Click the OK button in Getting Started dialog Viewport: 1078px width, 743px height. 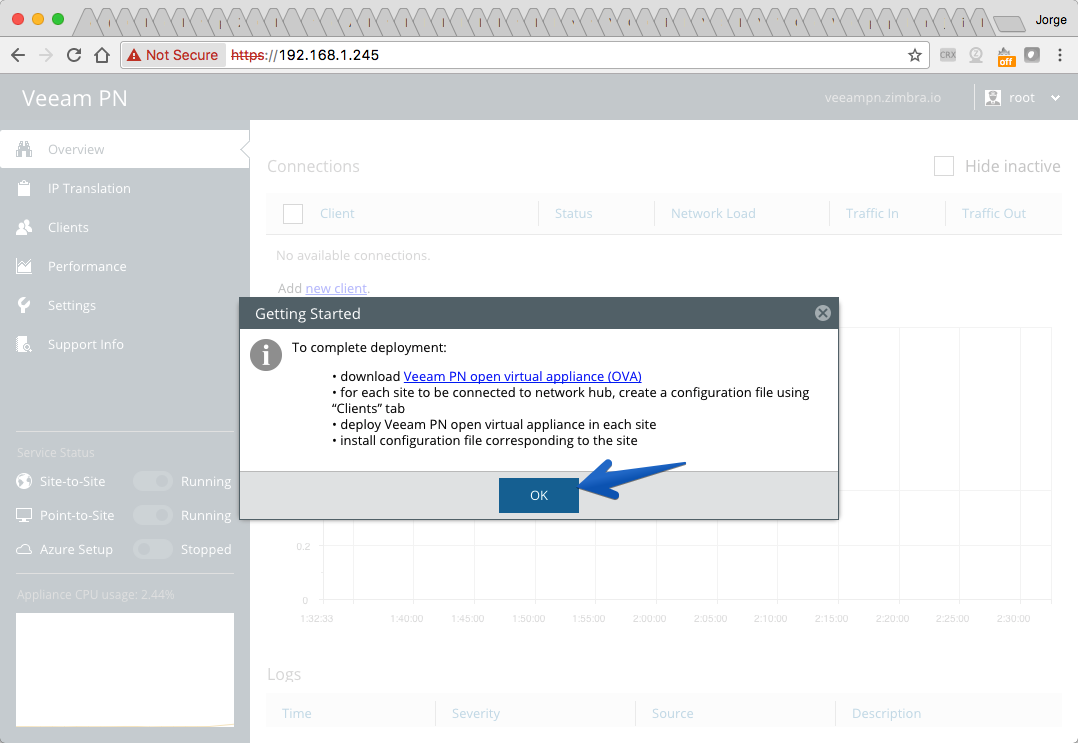538,495
